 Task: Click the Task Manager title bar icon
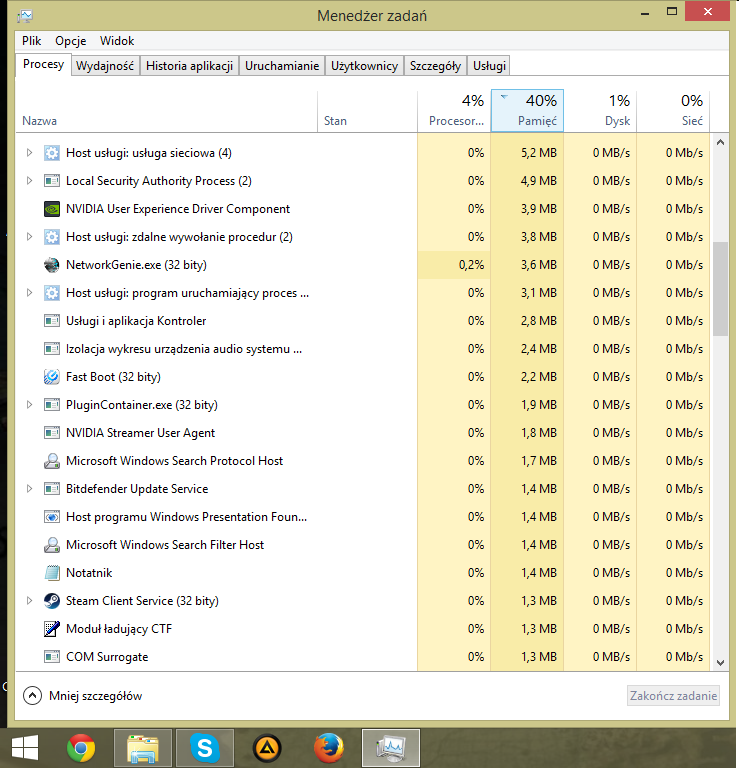(x=25, y=16)
